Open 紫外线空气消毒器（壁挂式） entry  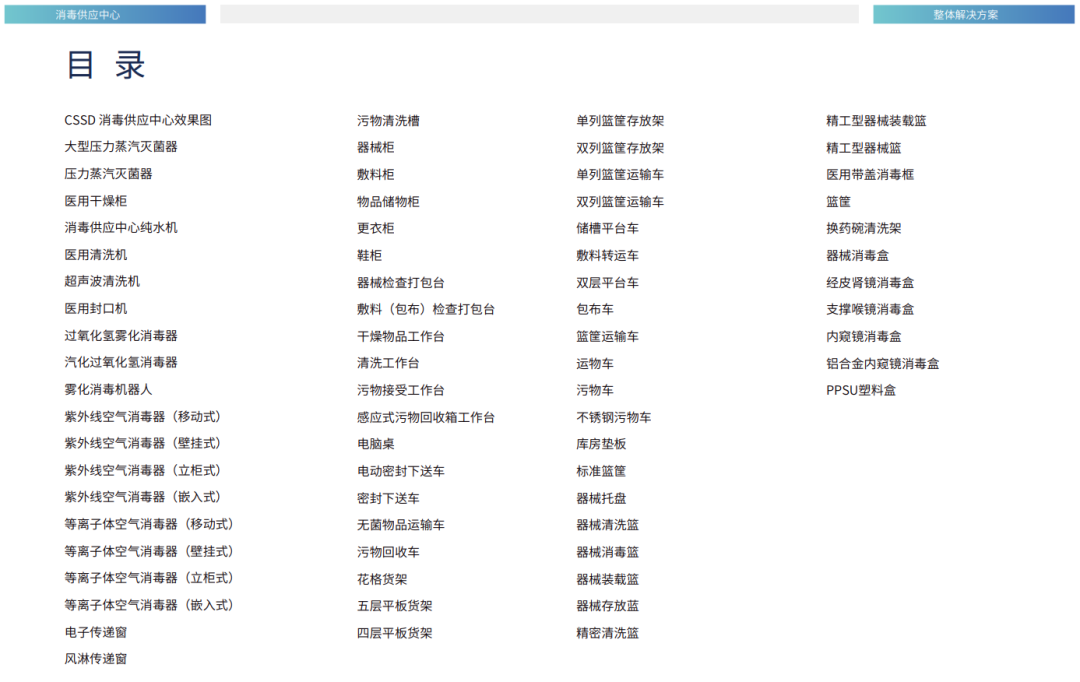(x=150, y=443)
